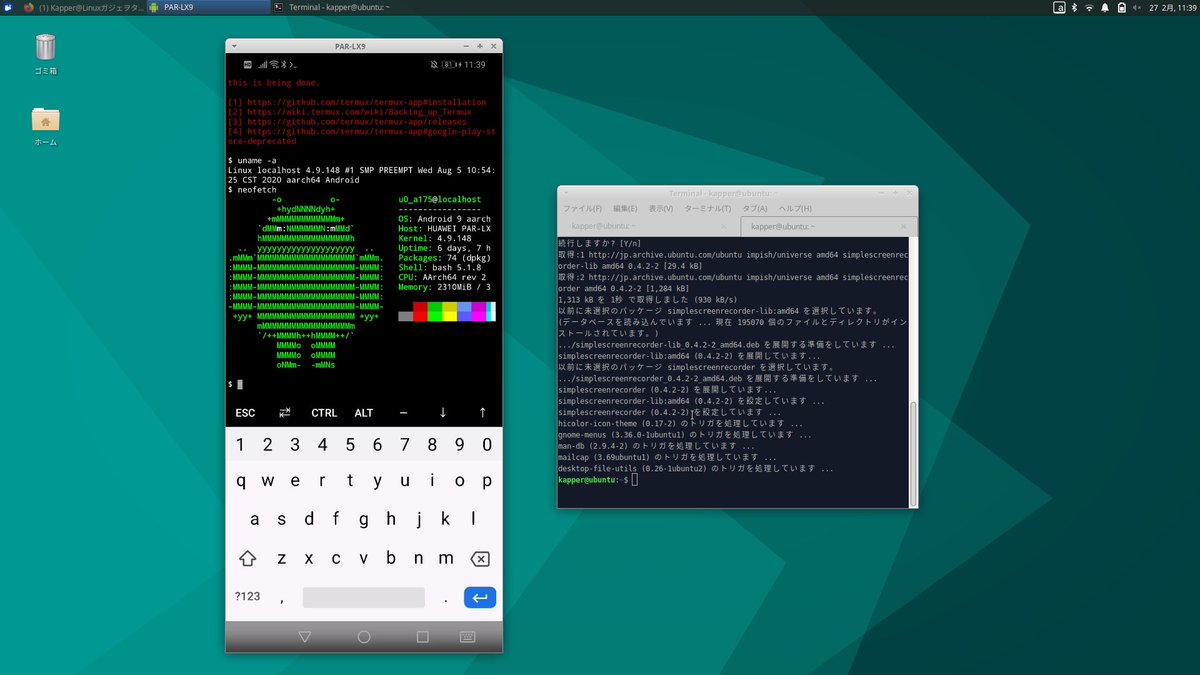Open the ターミナル(T) menu in Terminal
The height and width of the screenshot is (675, 1200).
point(707,208)
